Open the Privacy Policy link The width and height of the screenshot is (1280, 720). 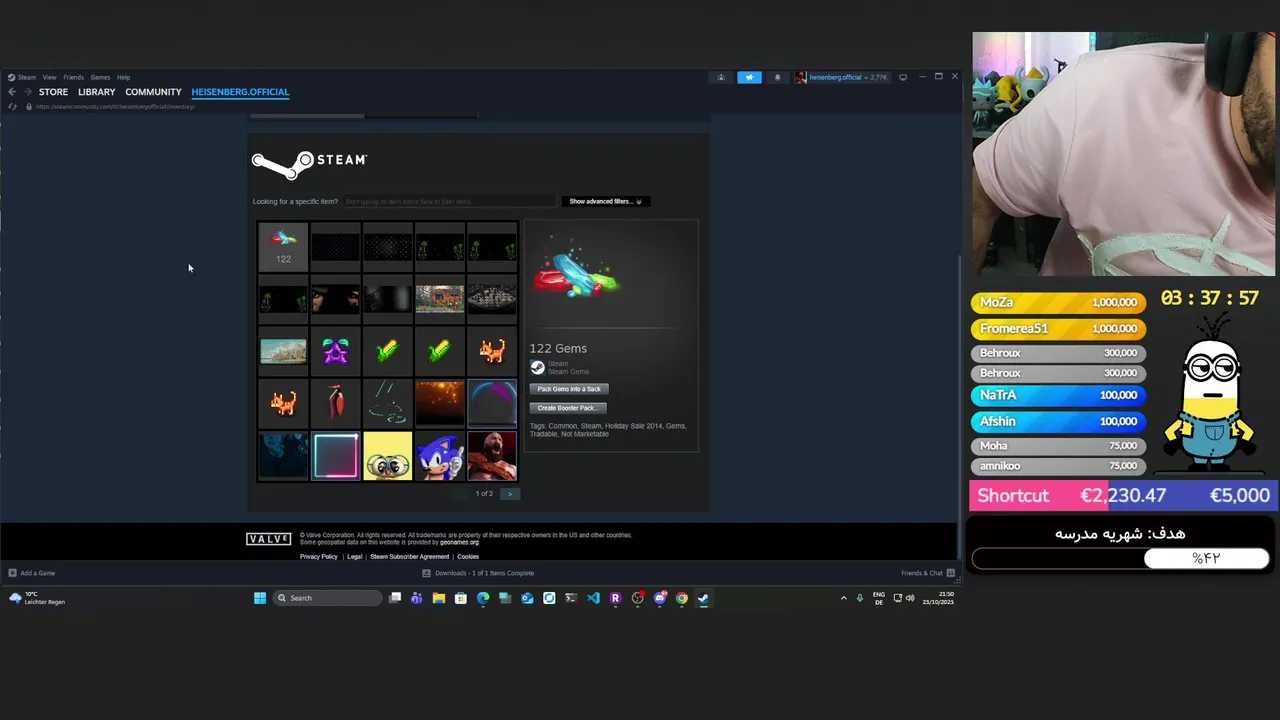pyautogui.click(x=318, y=557)
